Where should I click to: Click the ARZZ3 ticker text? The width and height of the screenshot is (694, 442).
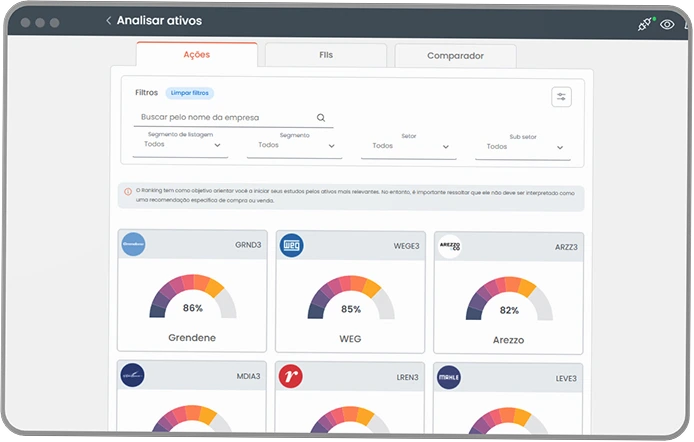point(566,247)
